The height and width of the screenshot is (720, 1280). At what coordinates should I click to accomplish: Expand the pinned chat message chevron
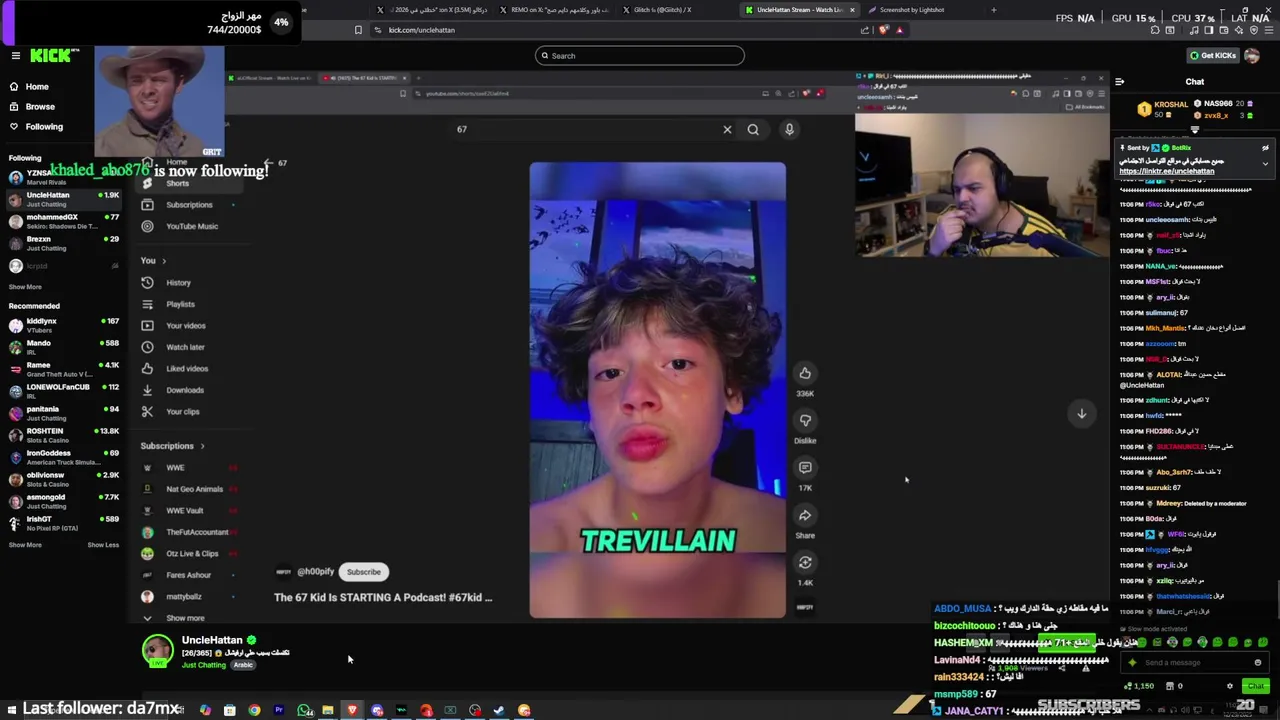pos(1265,164)
